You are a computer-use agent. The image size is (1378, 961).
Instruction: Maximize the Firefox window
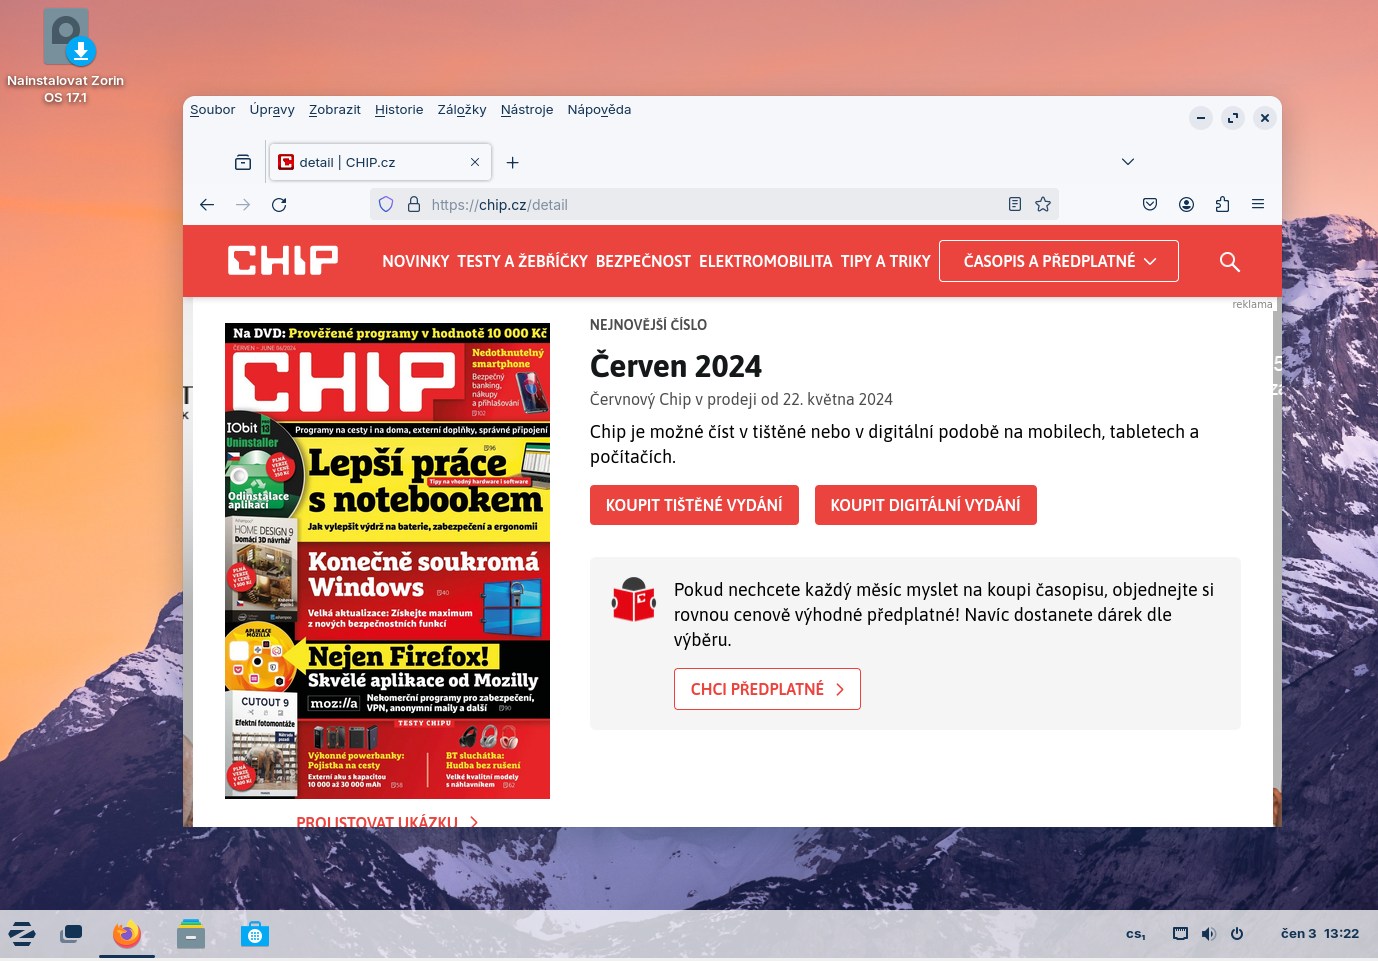click(x=1233, y=118)
